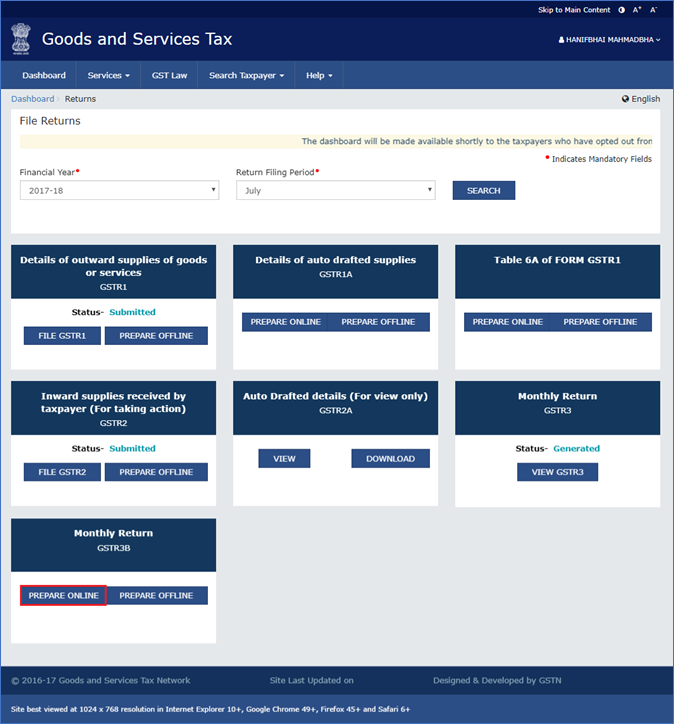674x724 pixels.
Task: Click the Site Last Updated on text
Action: click(x=312, y=680)
